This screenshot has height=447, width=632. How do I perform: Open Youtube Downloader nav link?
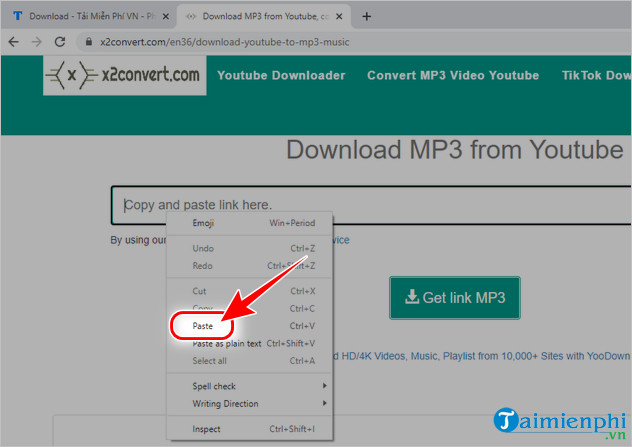click(281, 75)
